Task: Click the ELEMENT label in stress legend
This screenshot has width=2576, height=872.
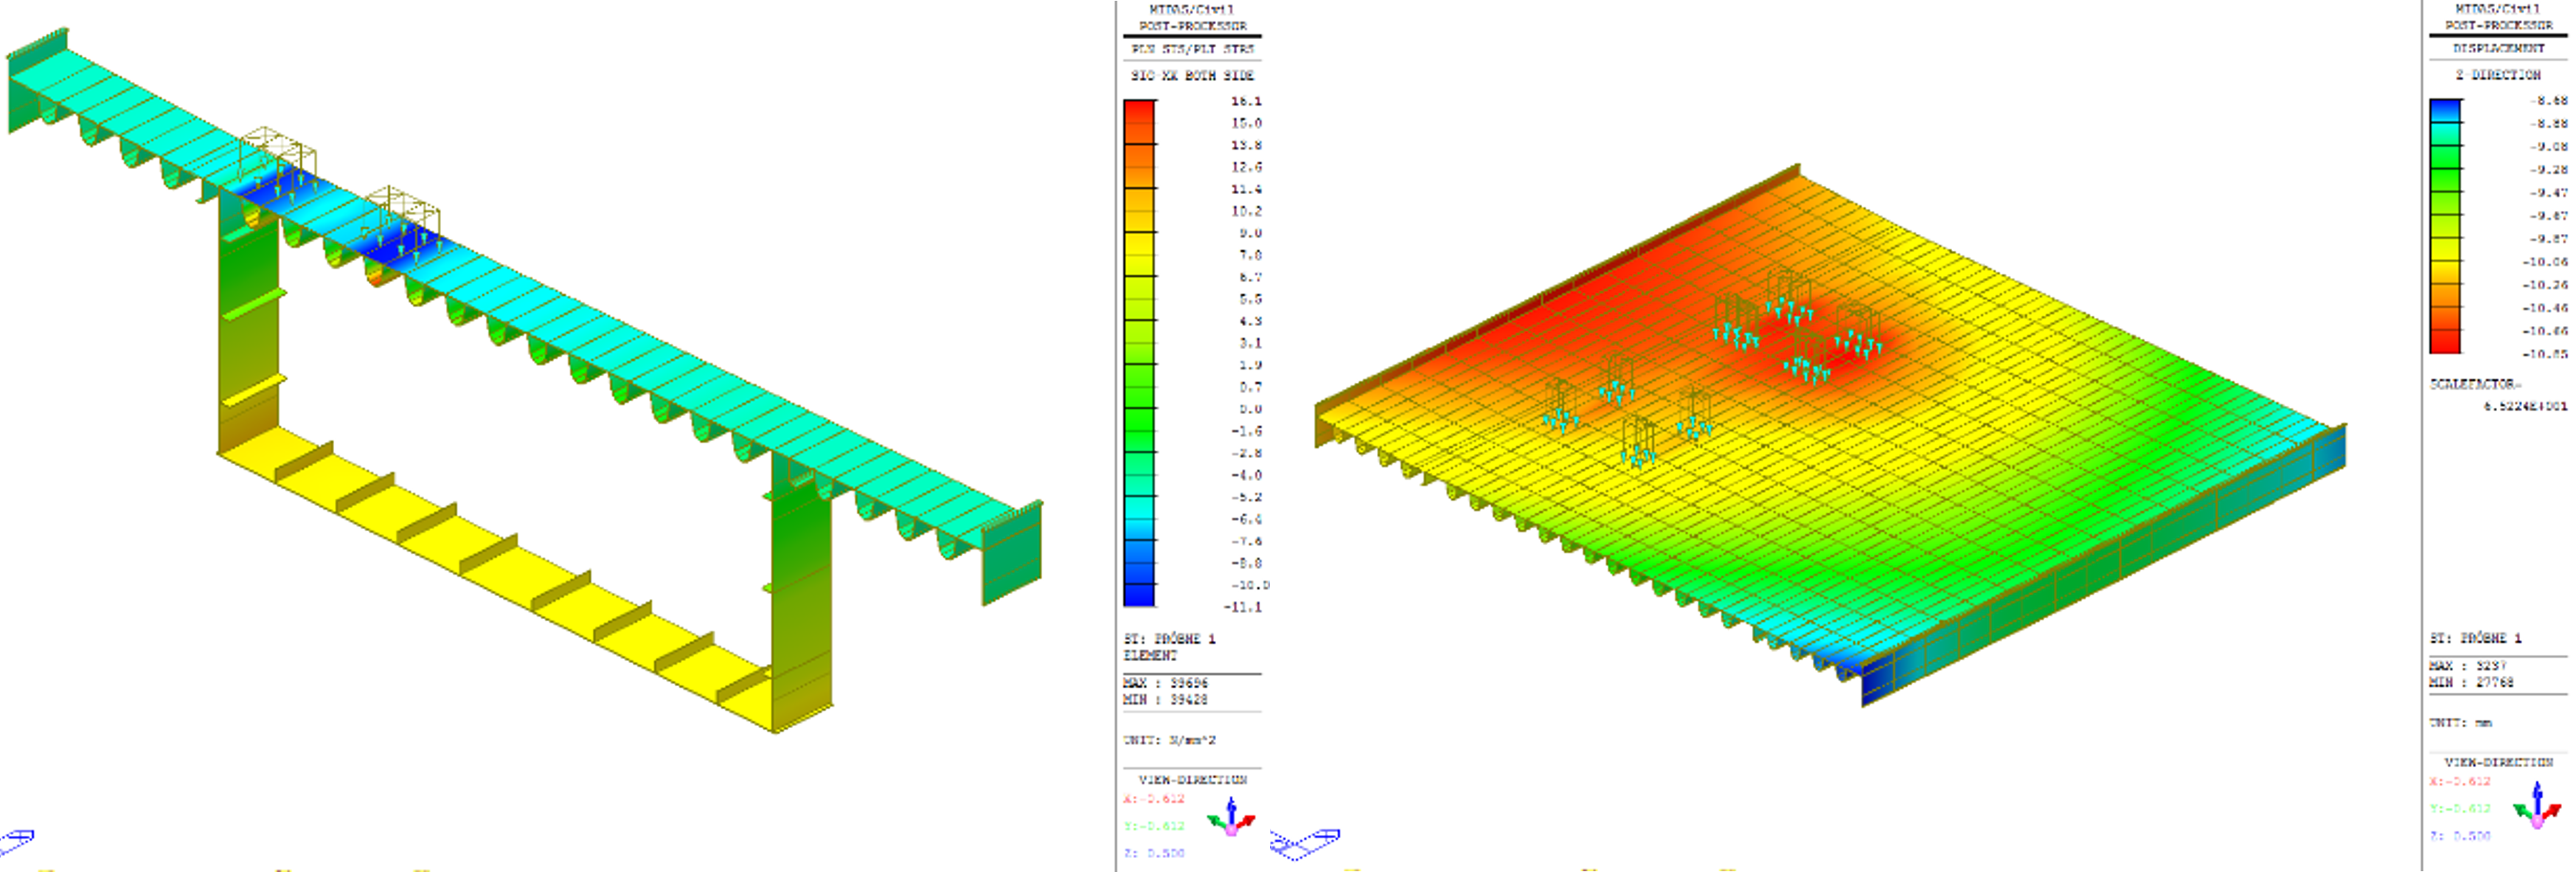Action: tap(1150, 655)
